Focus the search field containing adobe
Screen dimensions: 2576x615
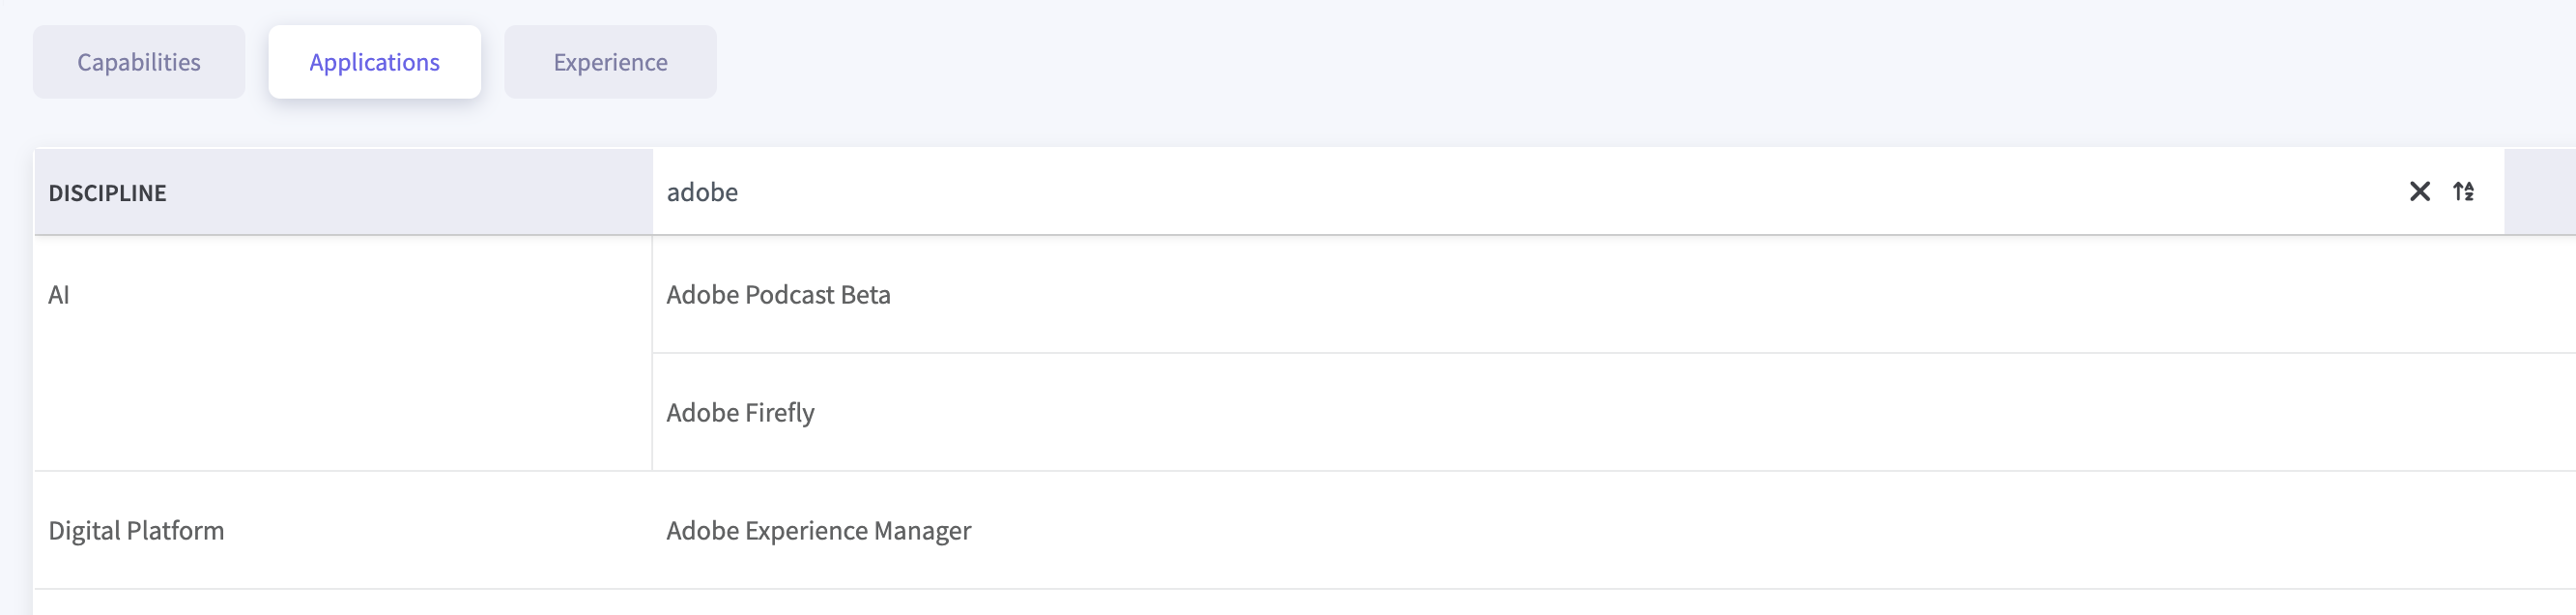1500,192
